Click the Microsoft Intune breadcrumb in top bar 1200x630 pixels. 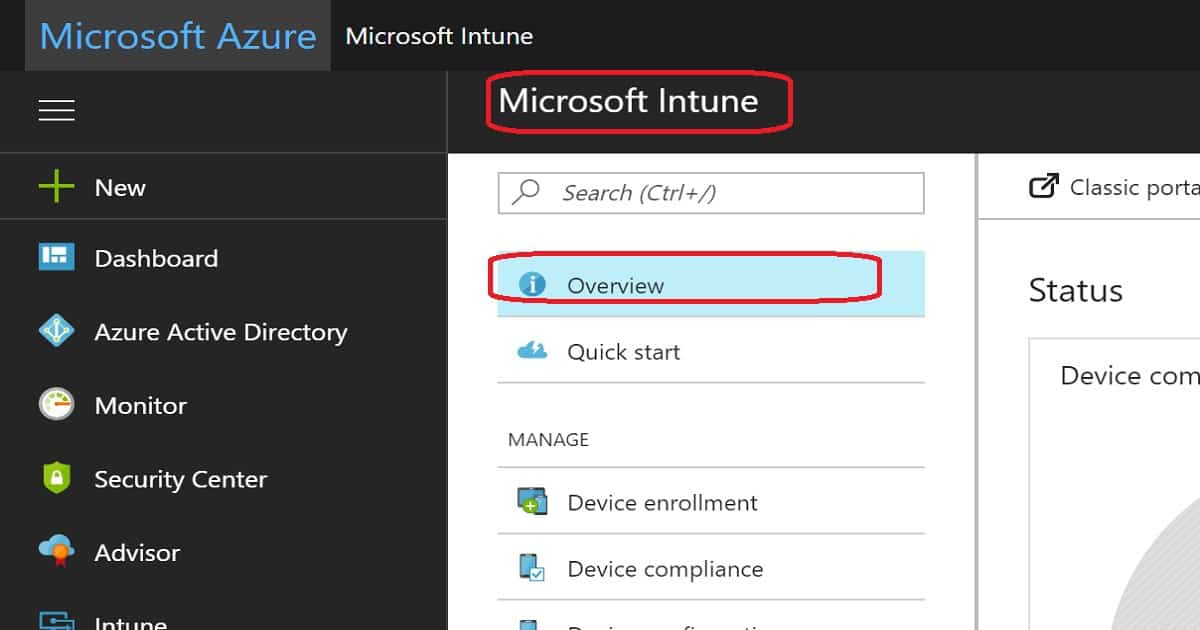[439, 37]
